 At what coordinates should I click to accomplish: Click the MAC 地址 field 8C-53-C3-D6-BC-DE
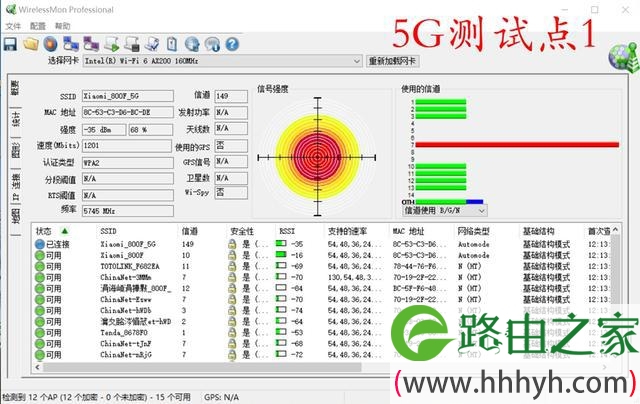tap(128, 113)
